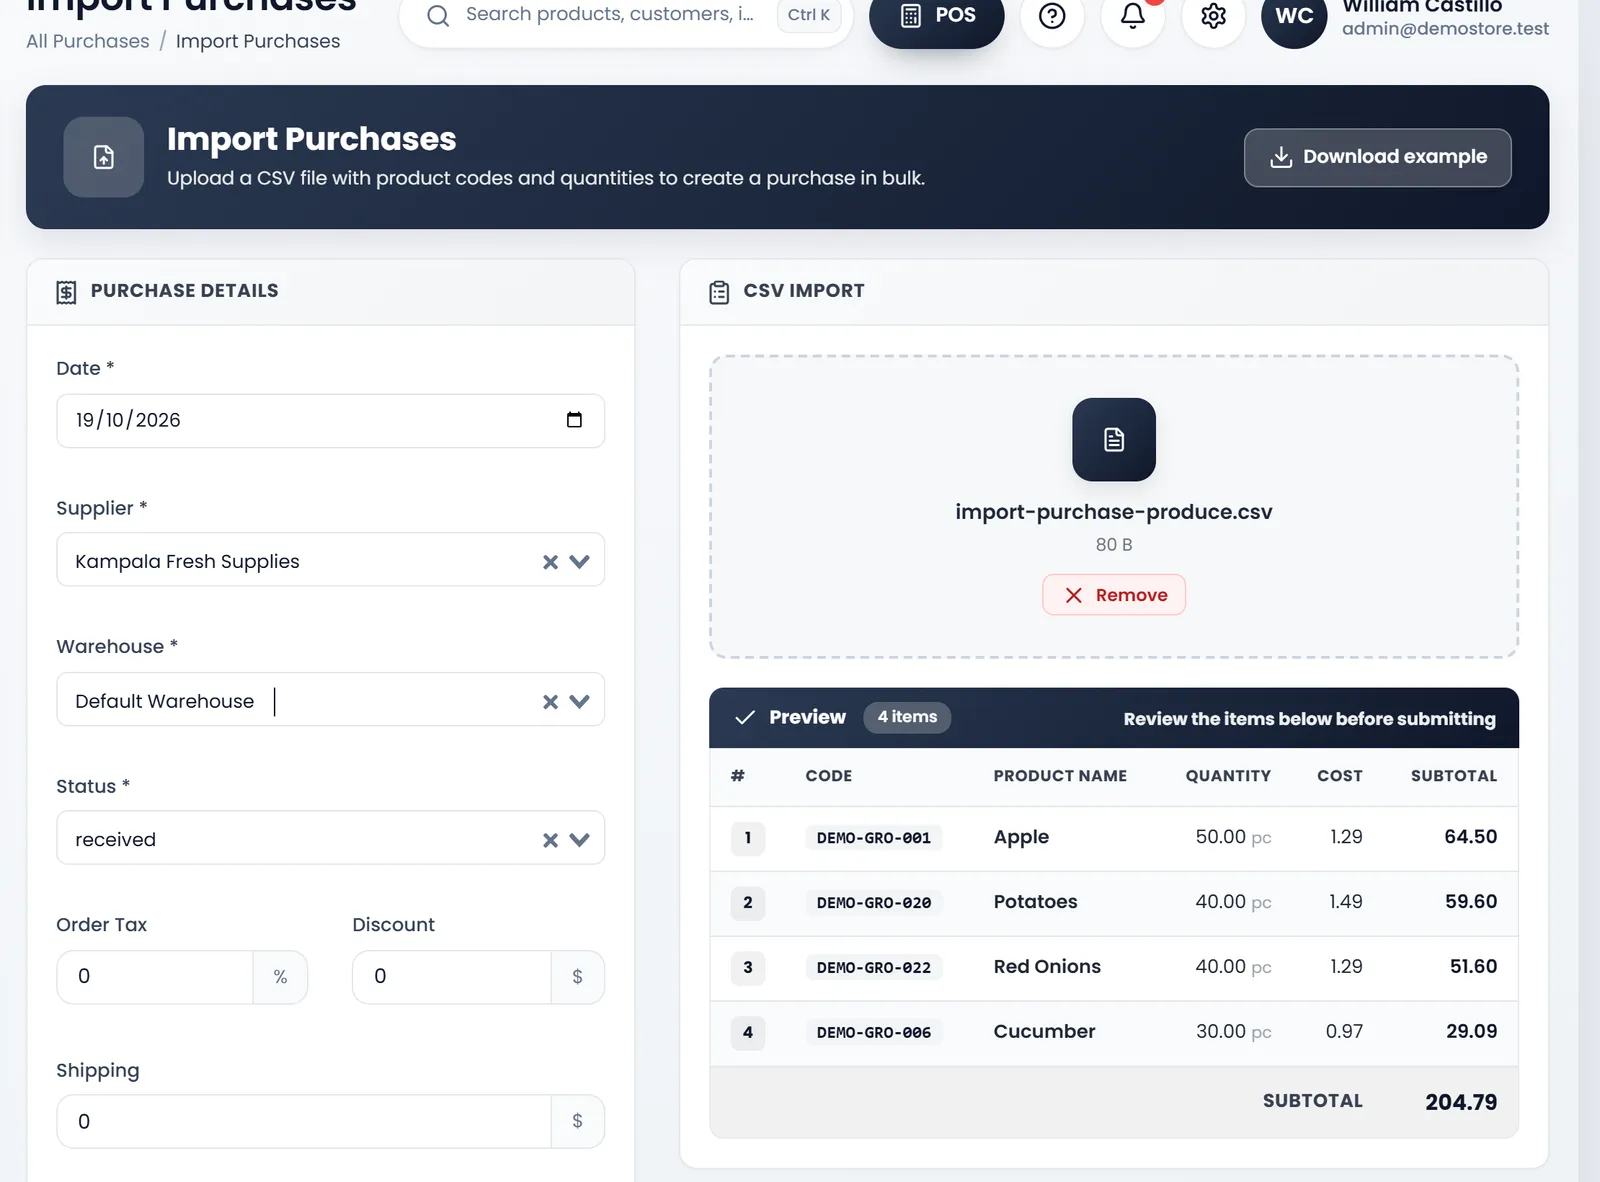This screenshot has height=1182, width=1600.
Task: Expand the Status dropdown arrow
Action: (579, 840)
